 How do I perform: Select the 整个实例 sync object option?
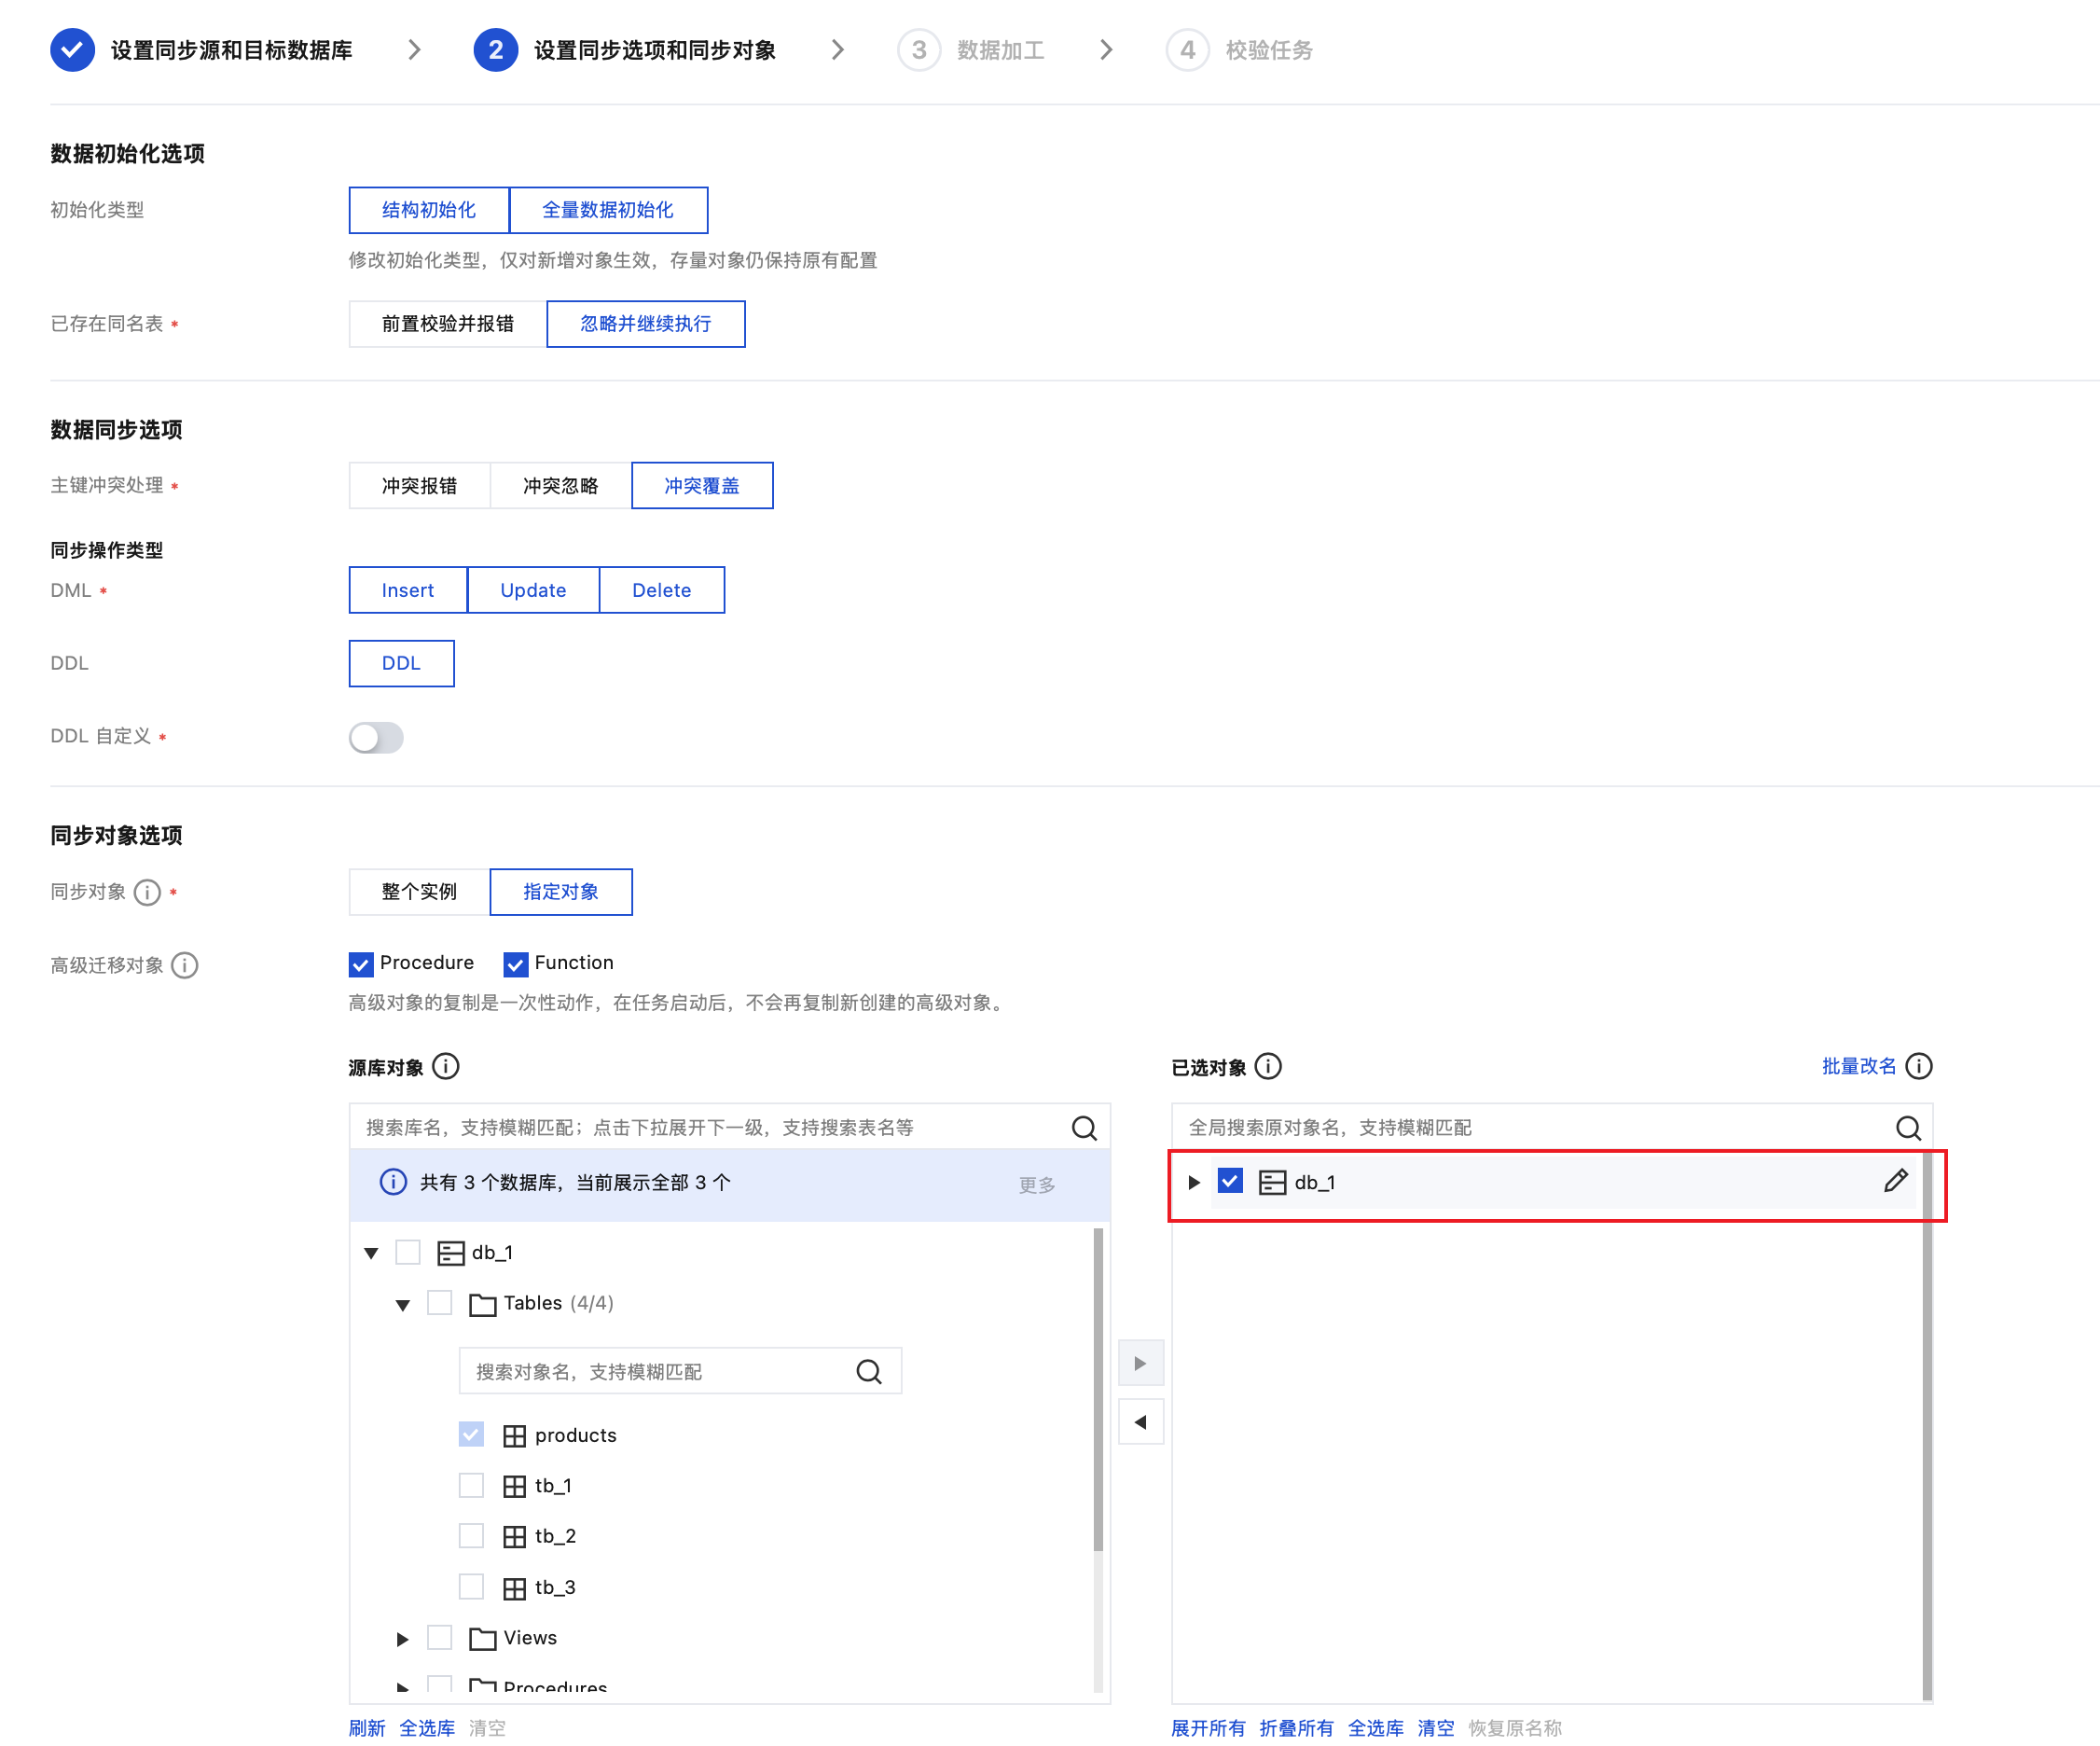pos(419,891)
